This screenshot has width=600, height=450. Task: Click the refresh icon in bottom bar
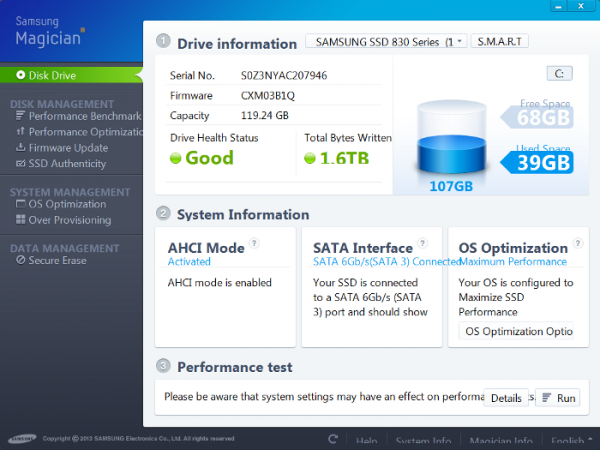pos(333,440)
